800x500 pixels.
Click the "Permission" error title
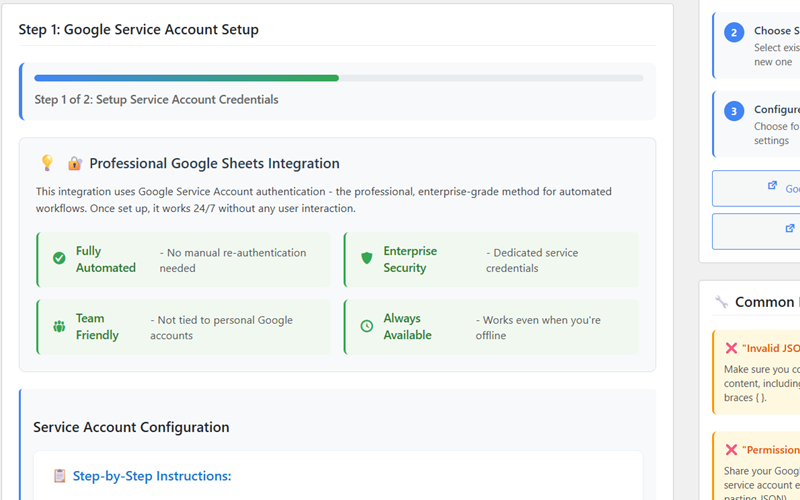click(x=770, y=449)
